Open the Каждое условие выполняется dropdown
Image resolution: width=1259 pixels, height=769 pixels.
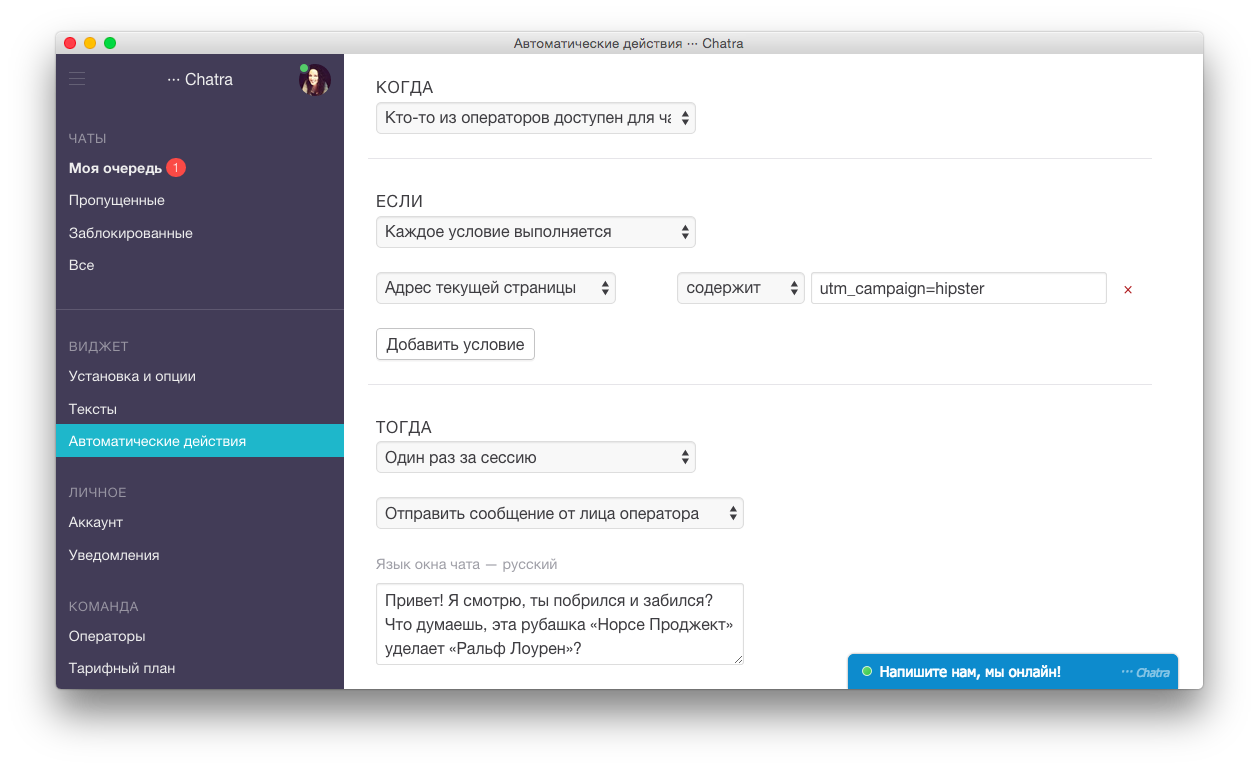(535, 232)
